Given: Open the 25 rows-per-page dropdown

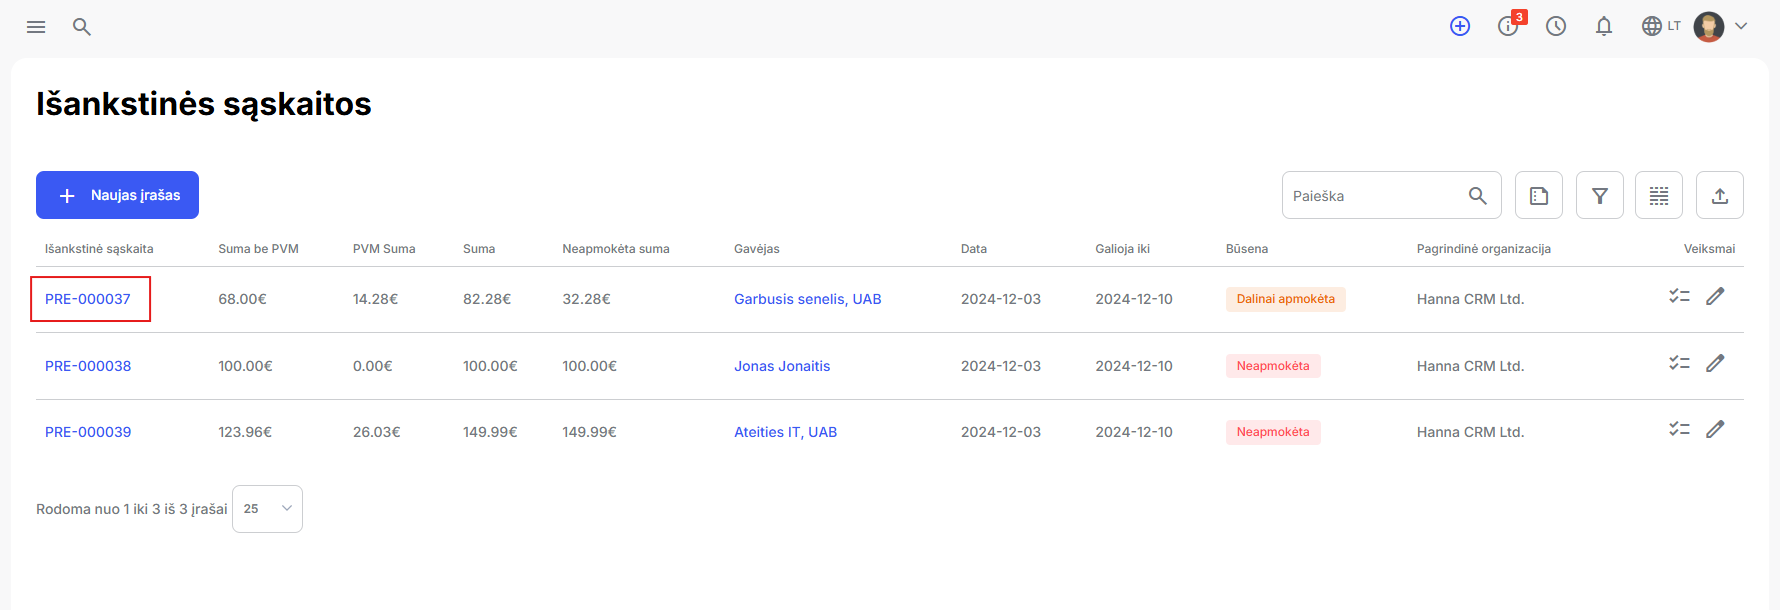Looking at the screenshot, I should (x=267, y=509).
